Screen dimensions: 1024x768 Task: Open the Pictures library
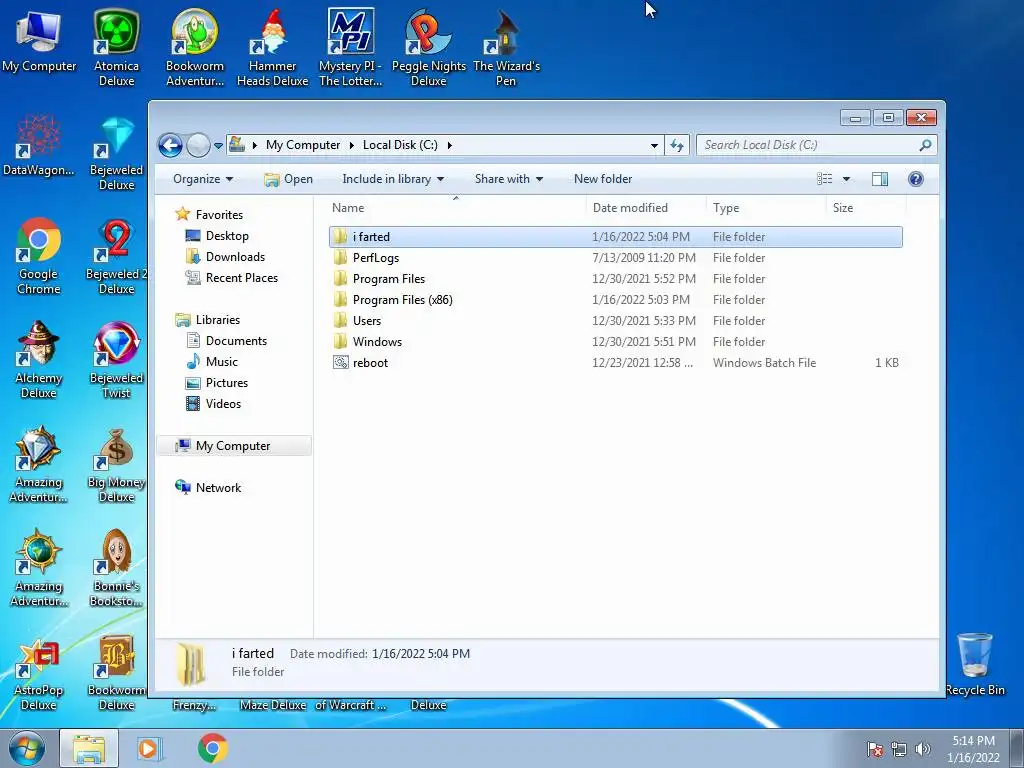227,383
